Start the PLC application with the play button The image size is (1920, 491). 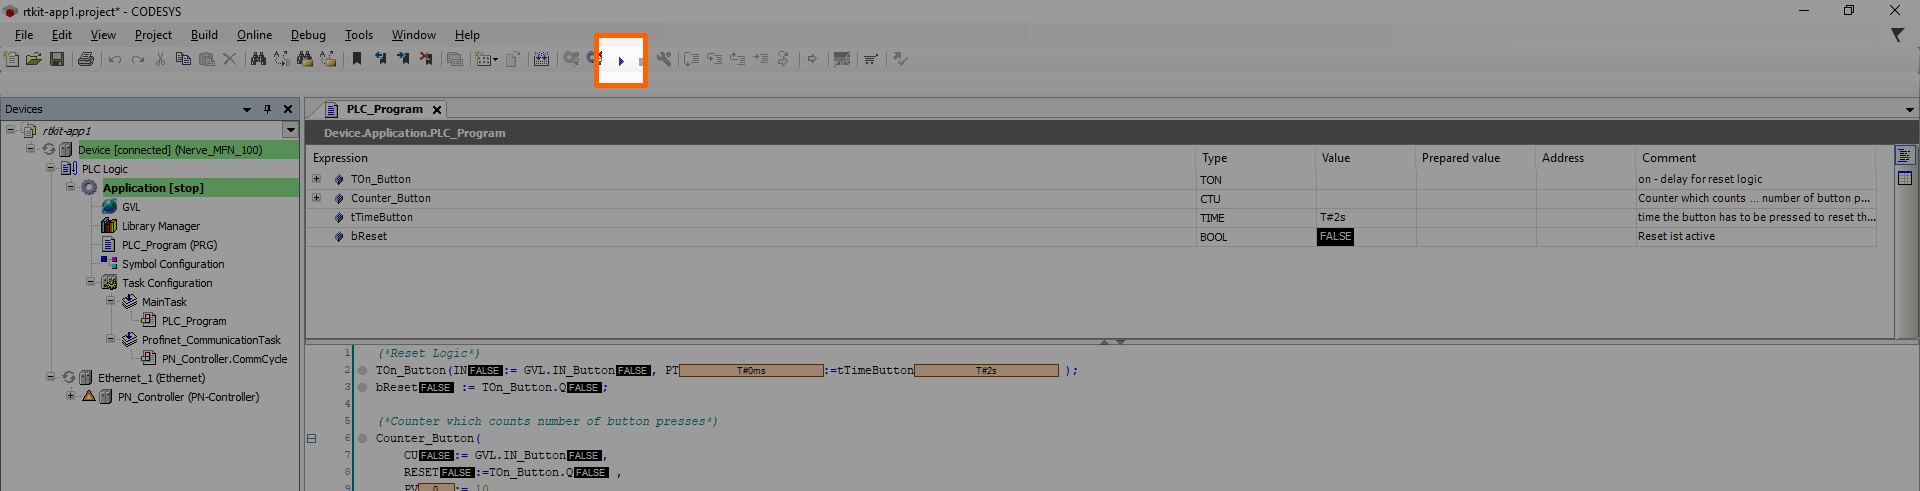point(621,61)
